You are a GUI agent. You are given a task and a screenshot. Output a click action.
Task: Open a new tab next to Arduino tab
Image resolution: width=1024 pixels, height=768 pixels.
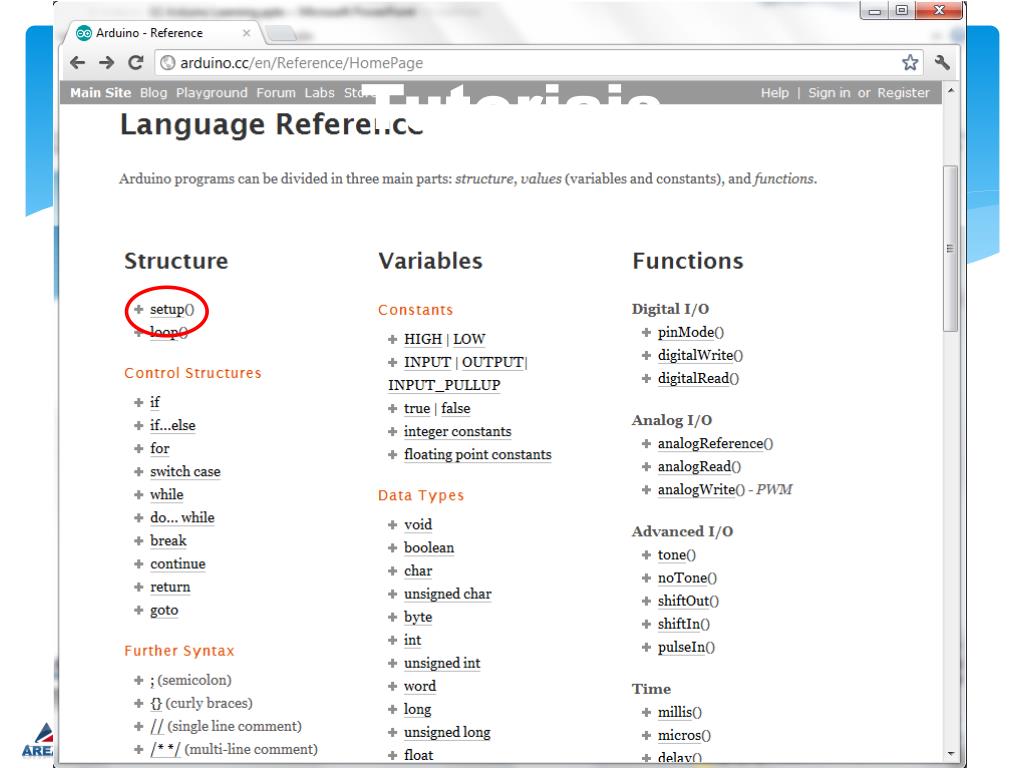tap(281, 33)
